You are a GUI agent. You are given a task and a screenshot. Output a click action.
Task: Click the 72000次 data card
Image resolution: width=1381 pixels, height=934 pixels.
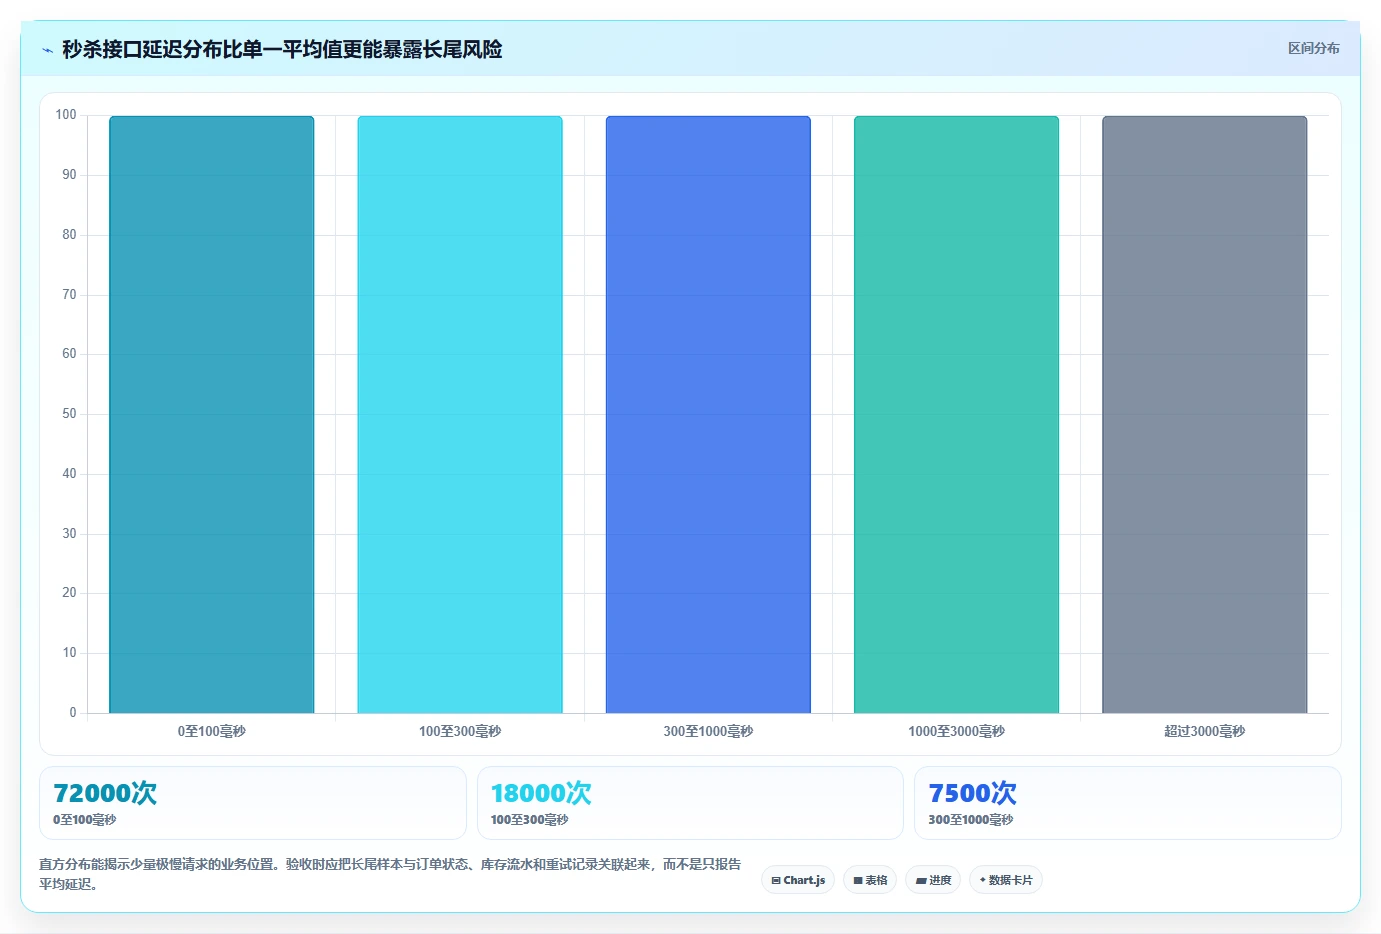[x=253, y=803]
